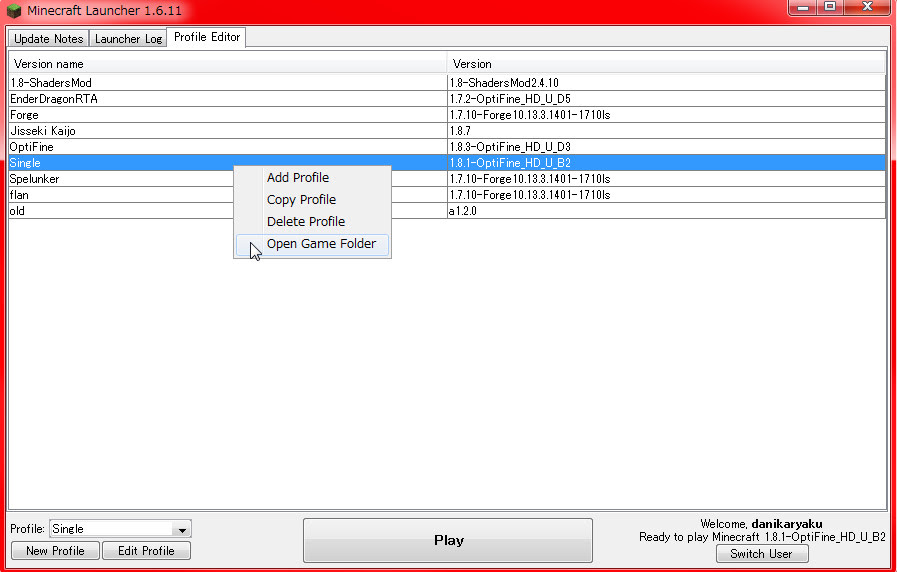Screen dimensions: 897x572
Task: Click the Ready to play Minecraft status text
Action: pos(762,537)
